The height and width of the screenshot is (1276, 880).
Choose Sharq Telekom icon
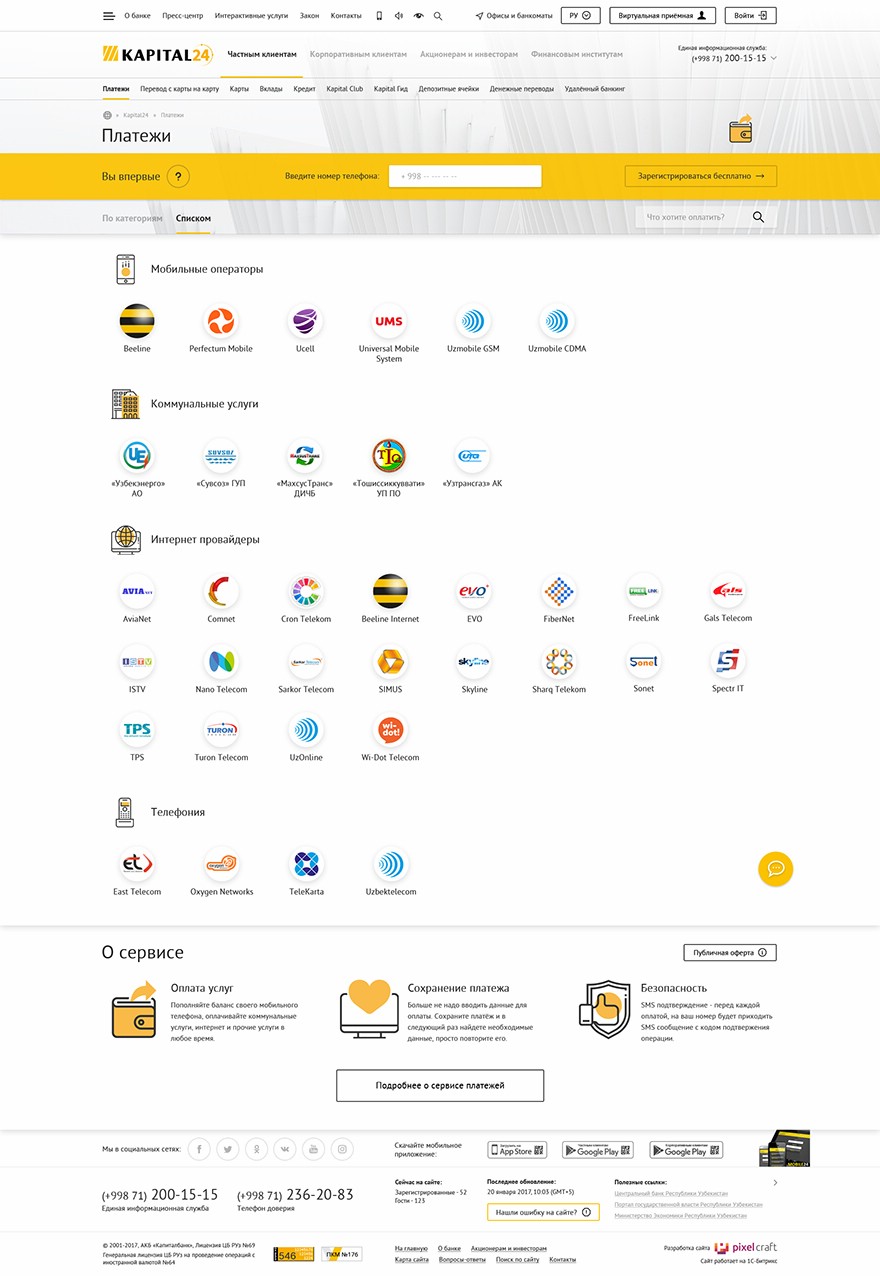coord(559,661)
